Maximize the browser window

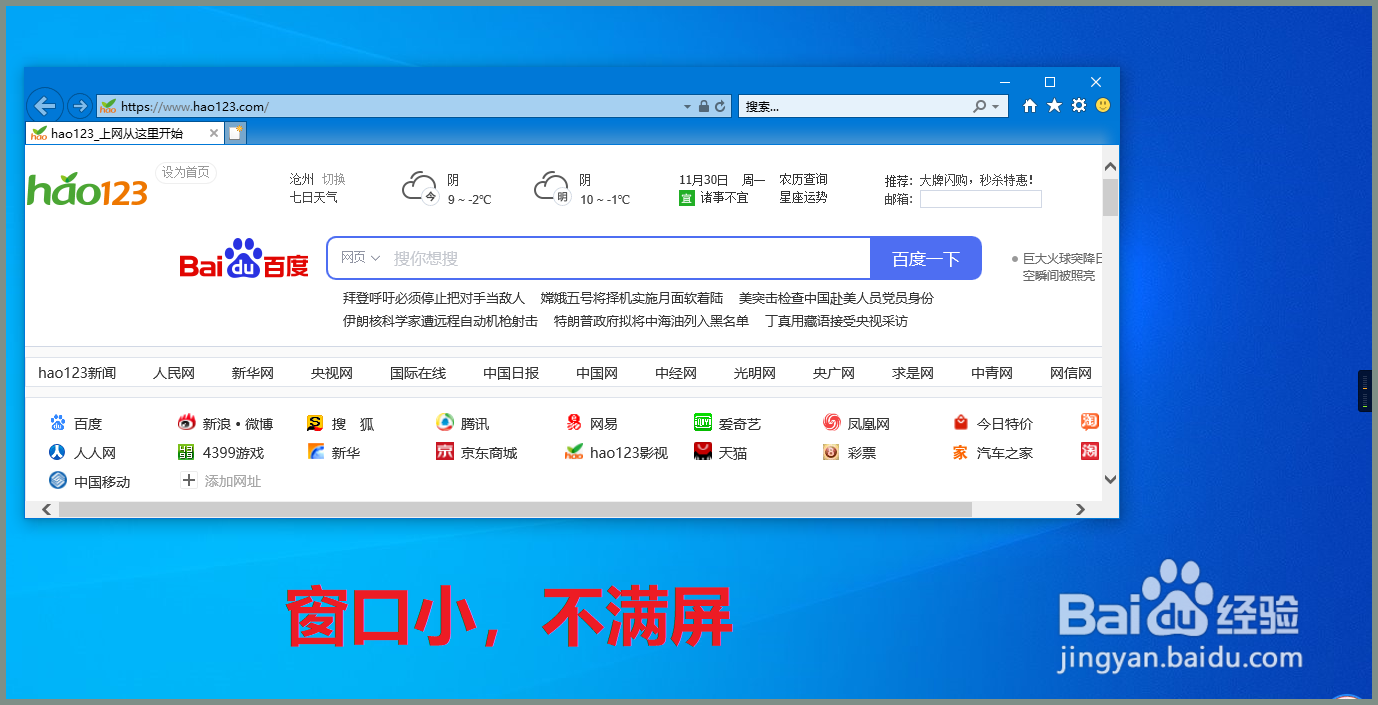(x=1050, y=82)
